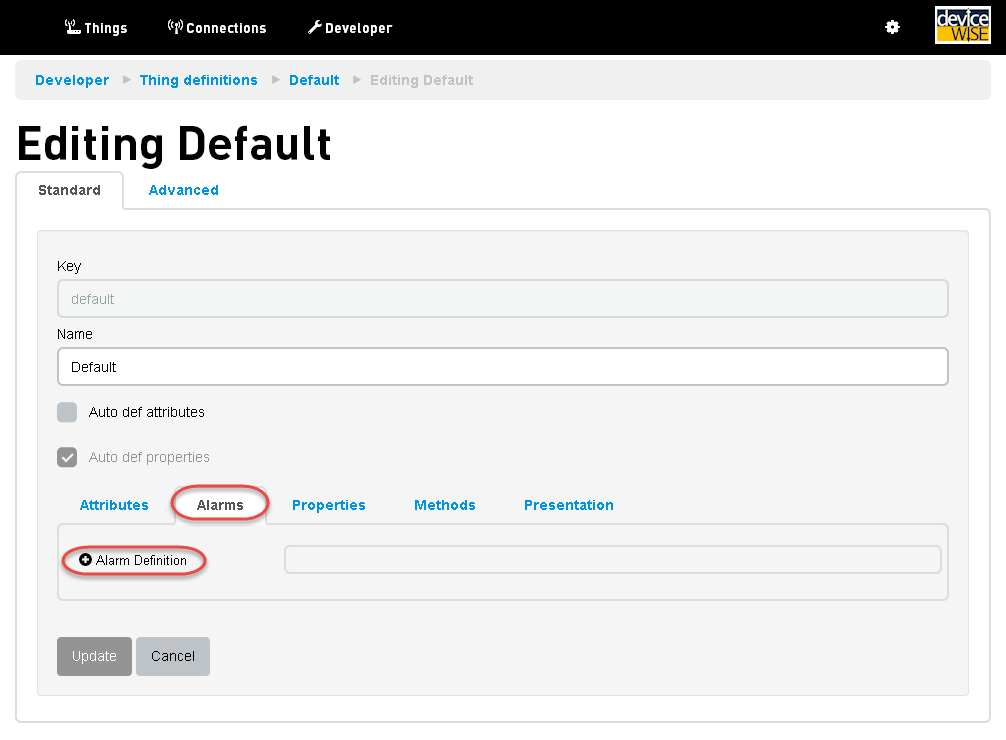Viewport: 1006px width, 740px height.
Task: Navigate to Thing definitions breadcrumb link
Action: [198, 80]
